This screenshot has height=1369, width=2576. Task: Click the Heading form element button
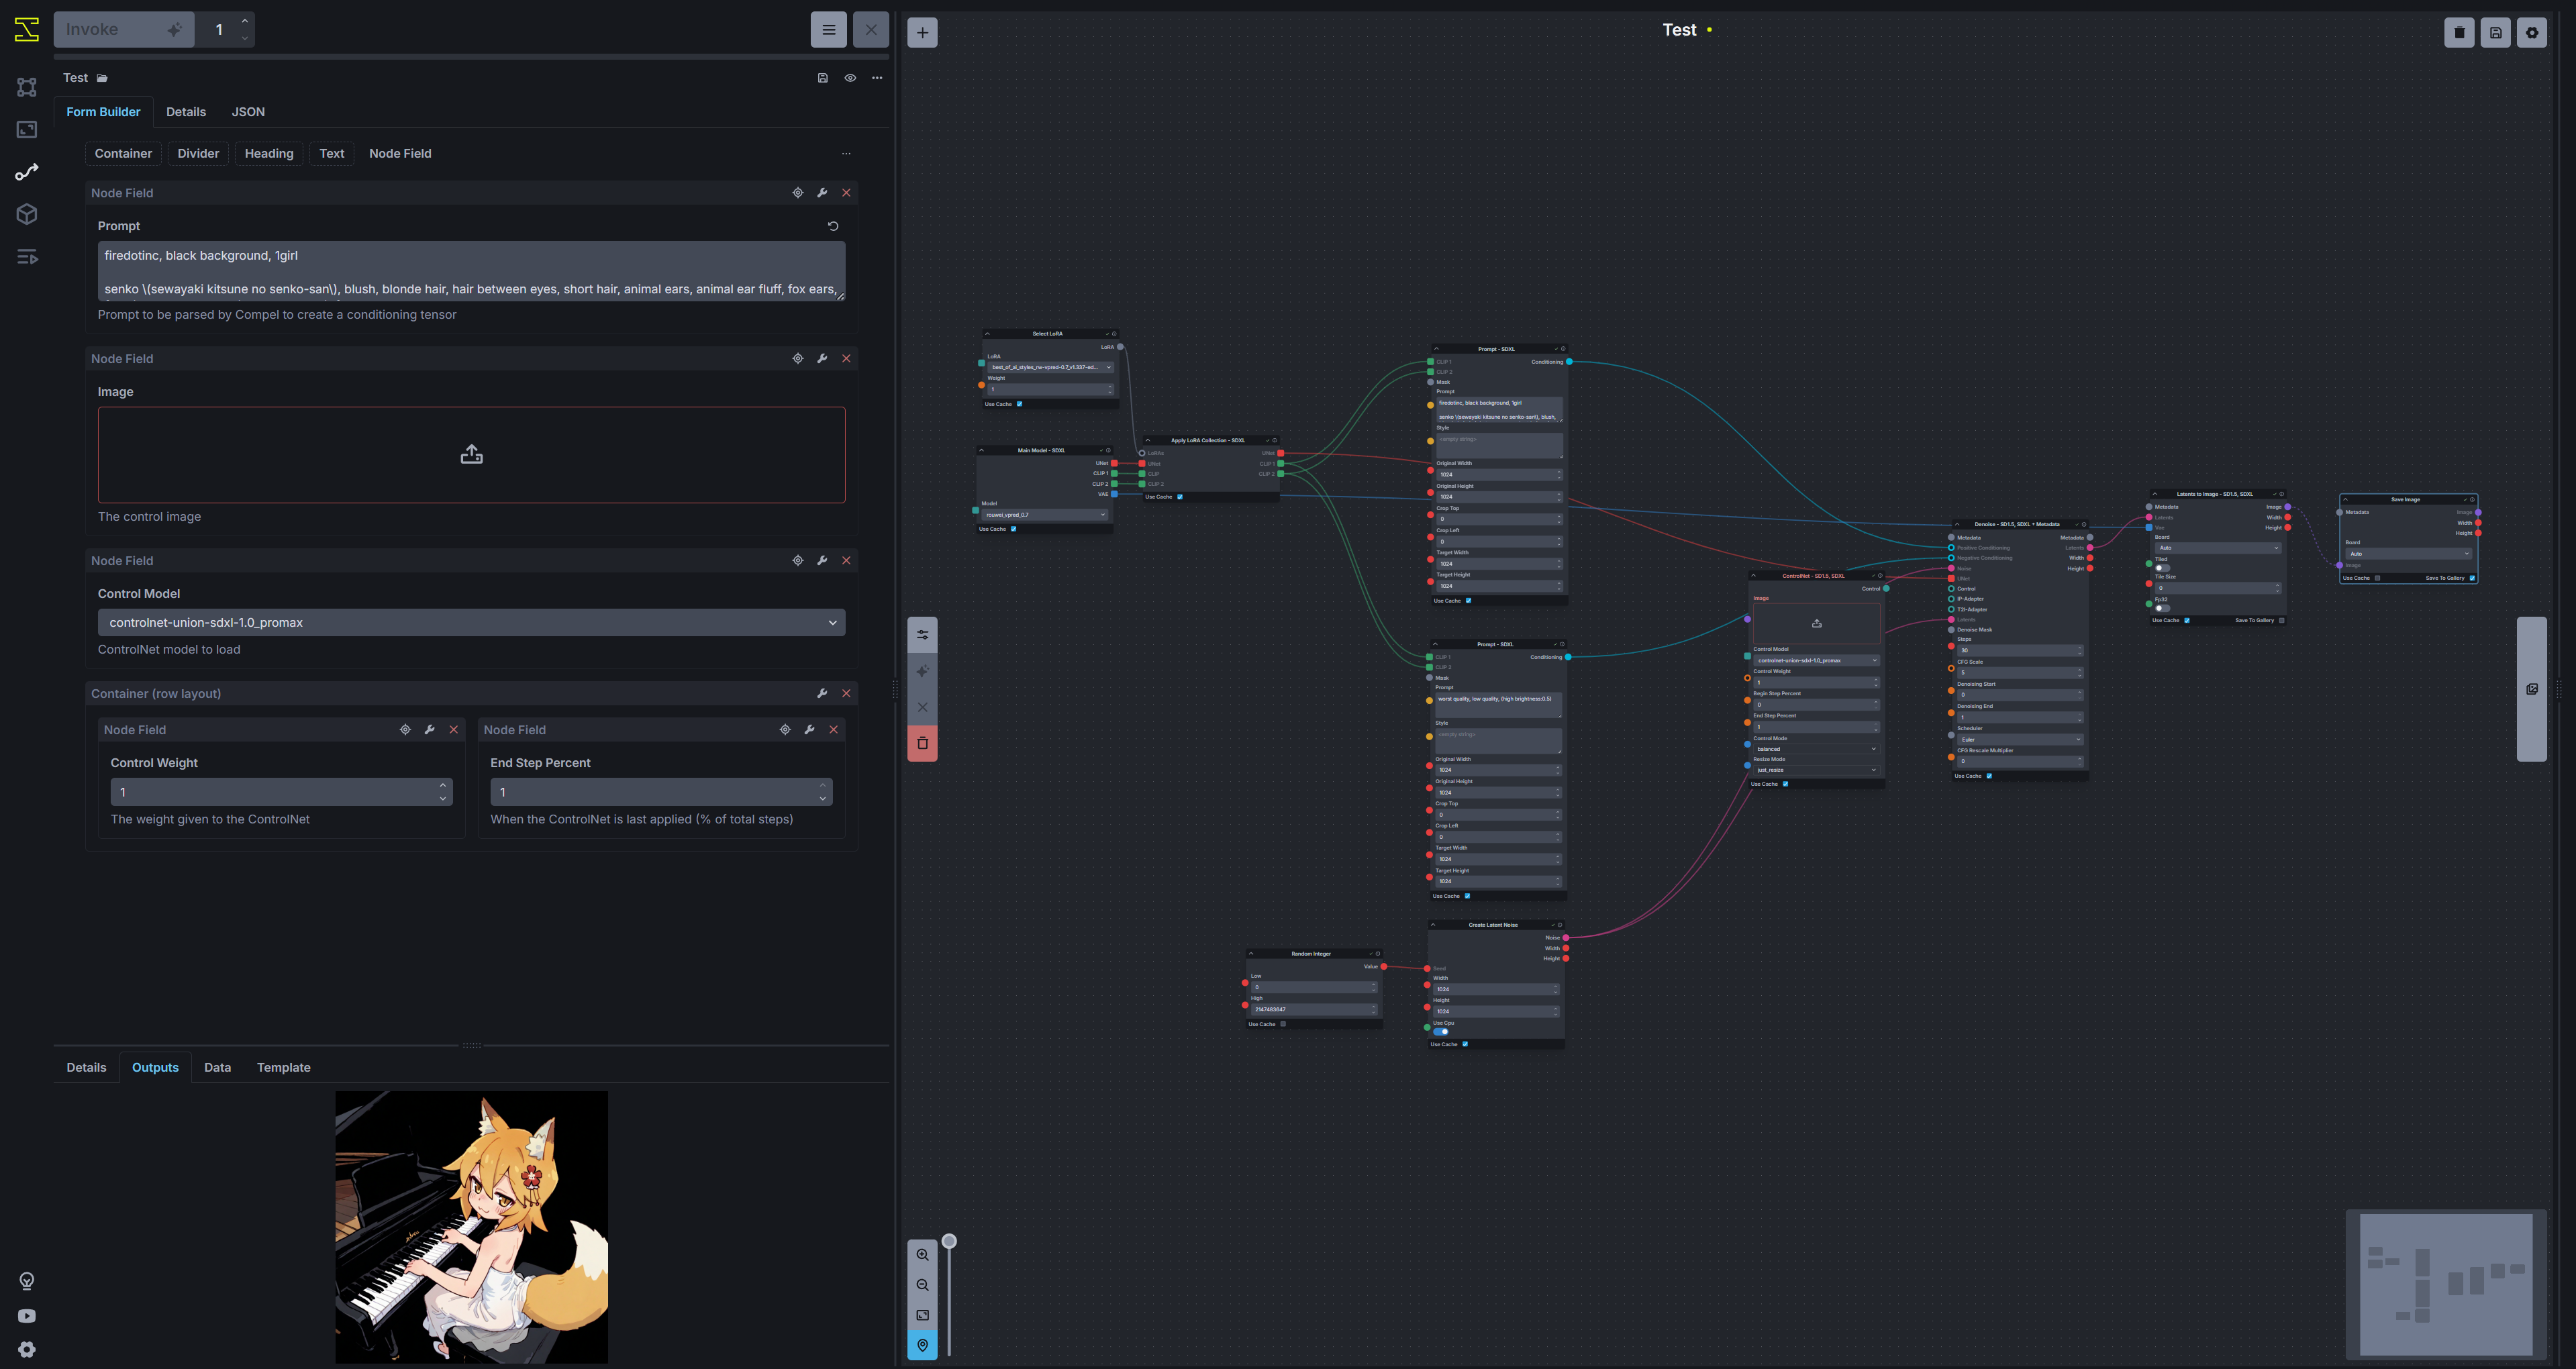pos(269,154)
